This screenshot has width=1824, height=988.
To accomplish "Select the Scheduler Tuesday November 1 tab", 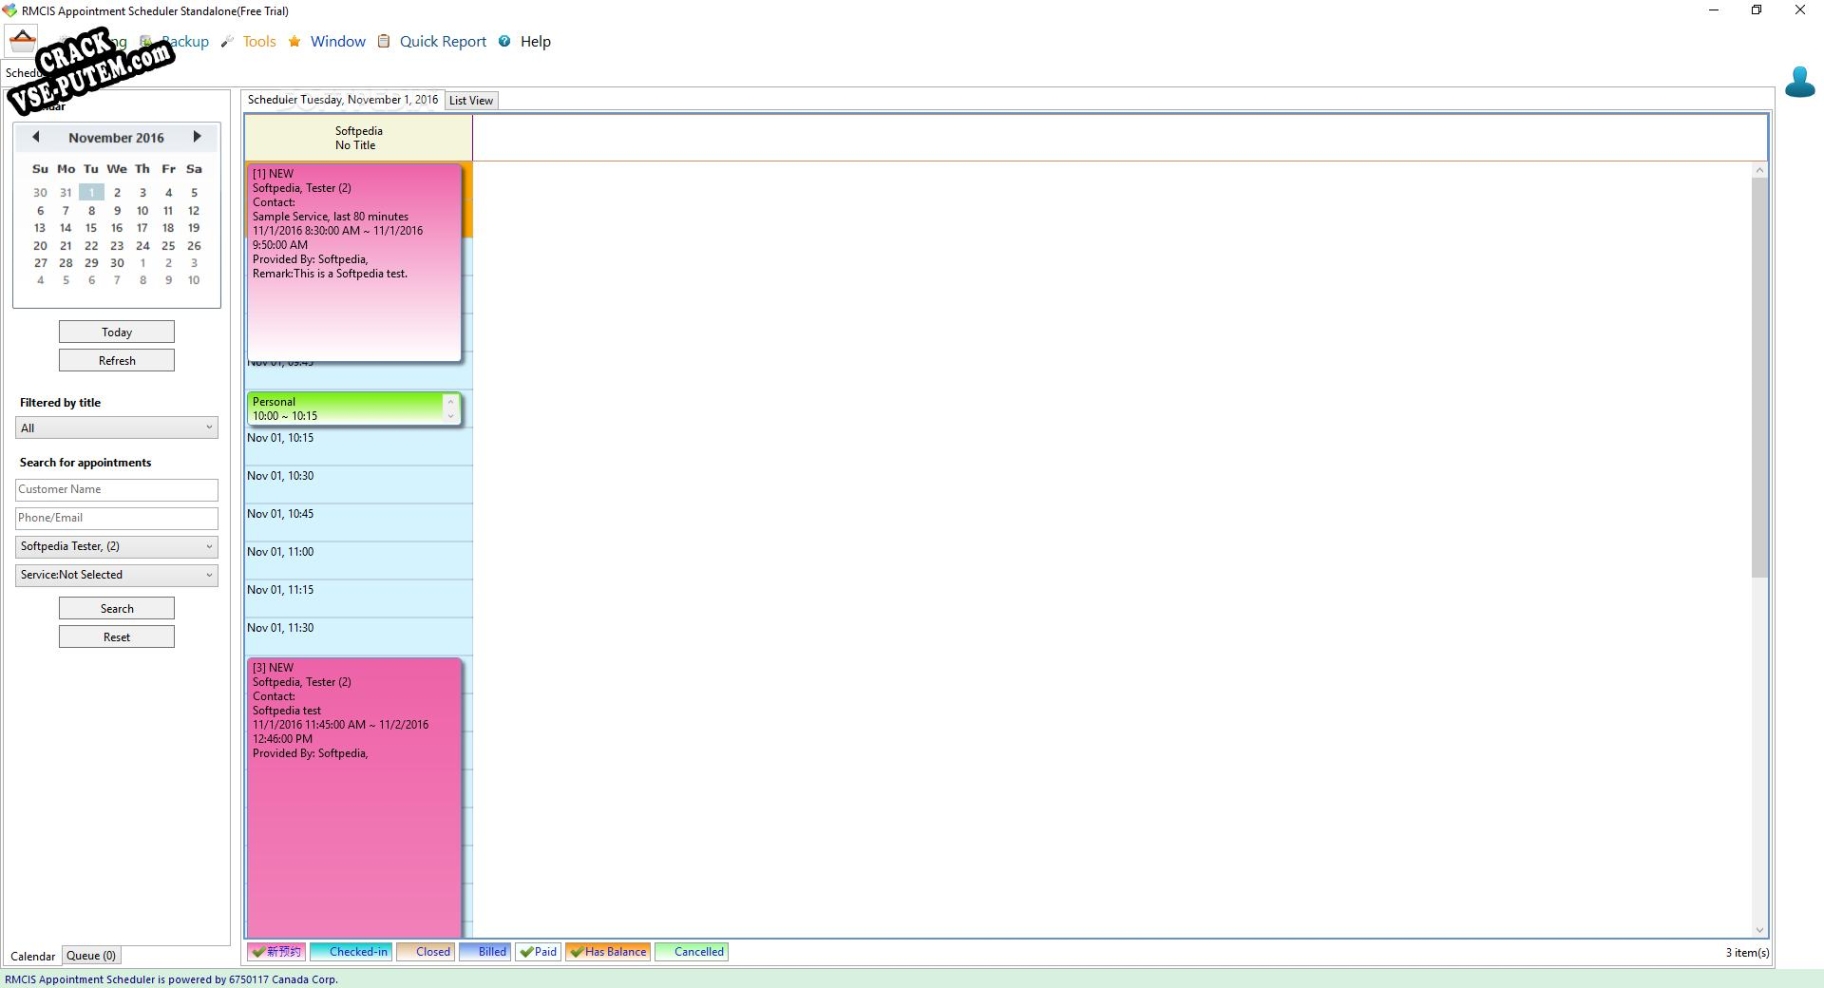I will 343,100.
